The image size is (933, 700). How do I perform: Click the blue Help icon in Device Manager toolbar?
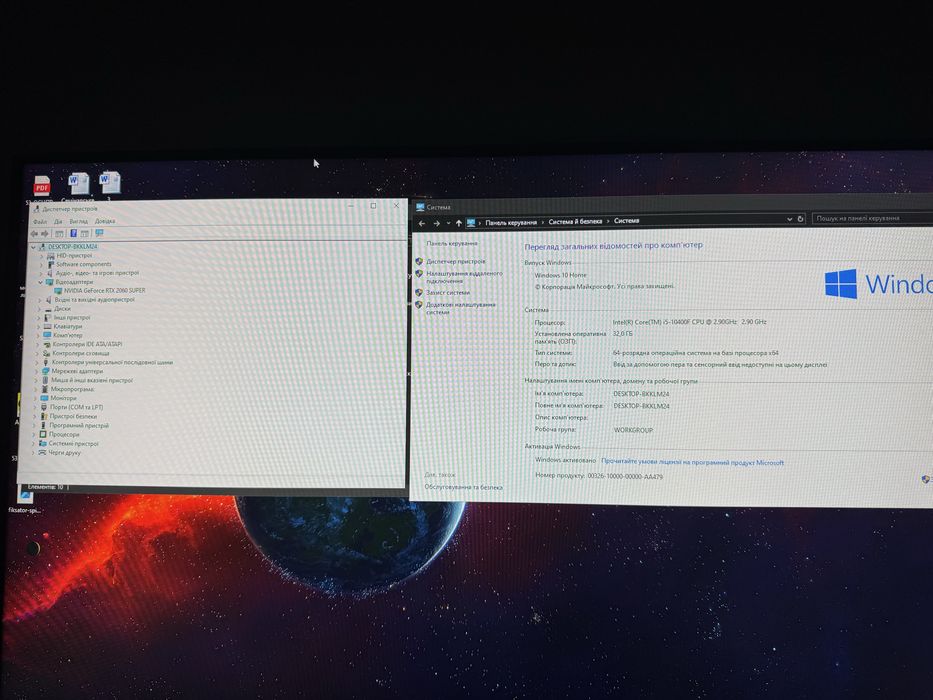click(x=73, y=233)
